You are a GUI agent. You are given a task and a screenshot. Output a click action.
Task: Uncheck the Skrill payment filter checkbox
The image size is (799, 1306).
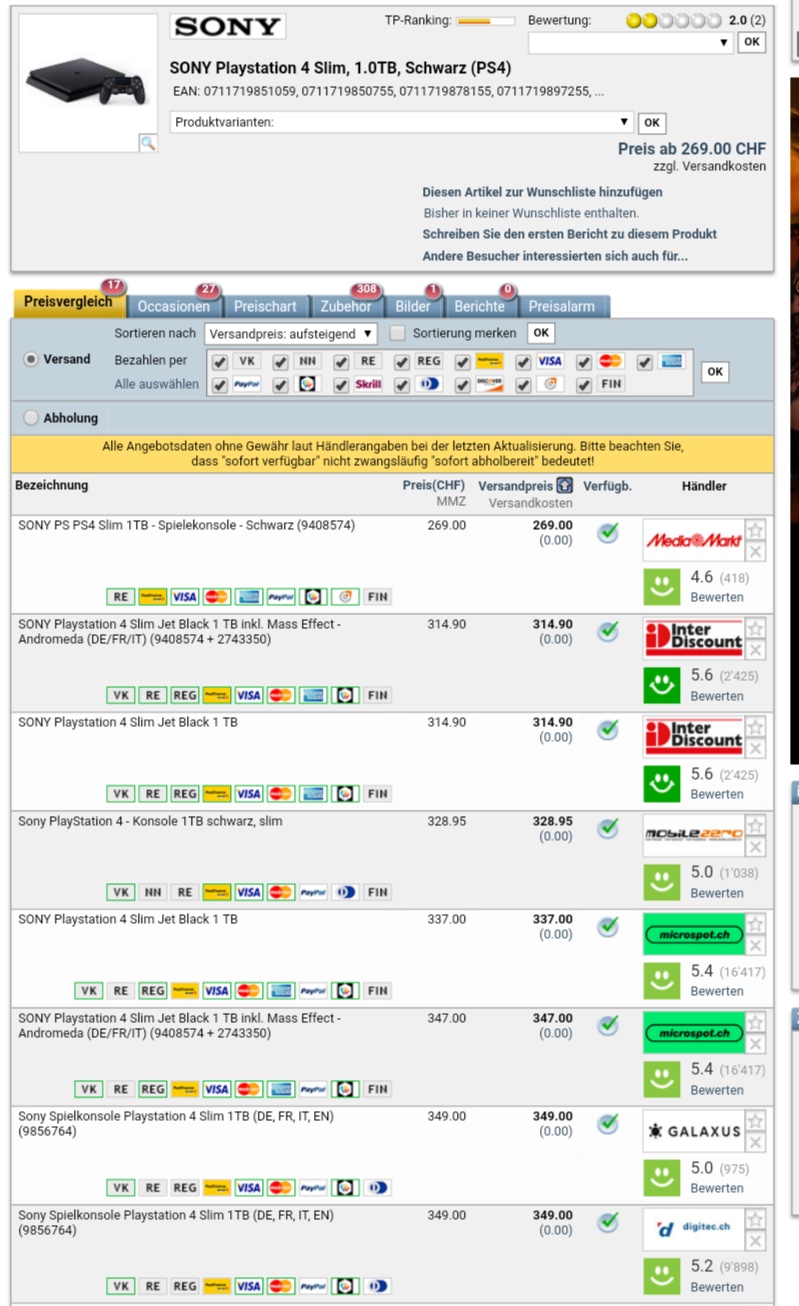point(341,385)
